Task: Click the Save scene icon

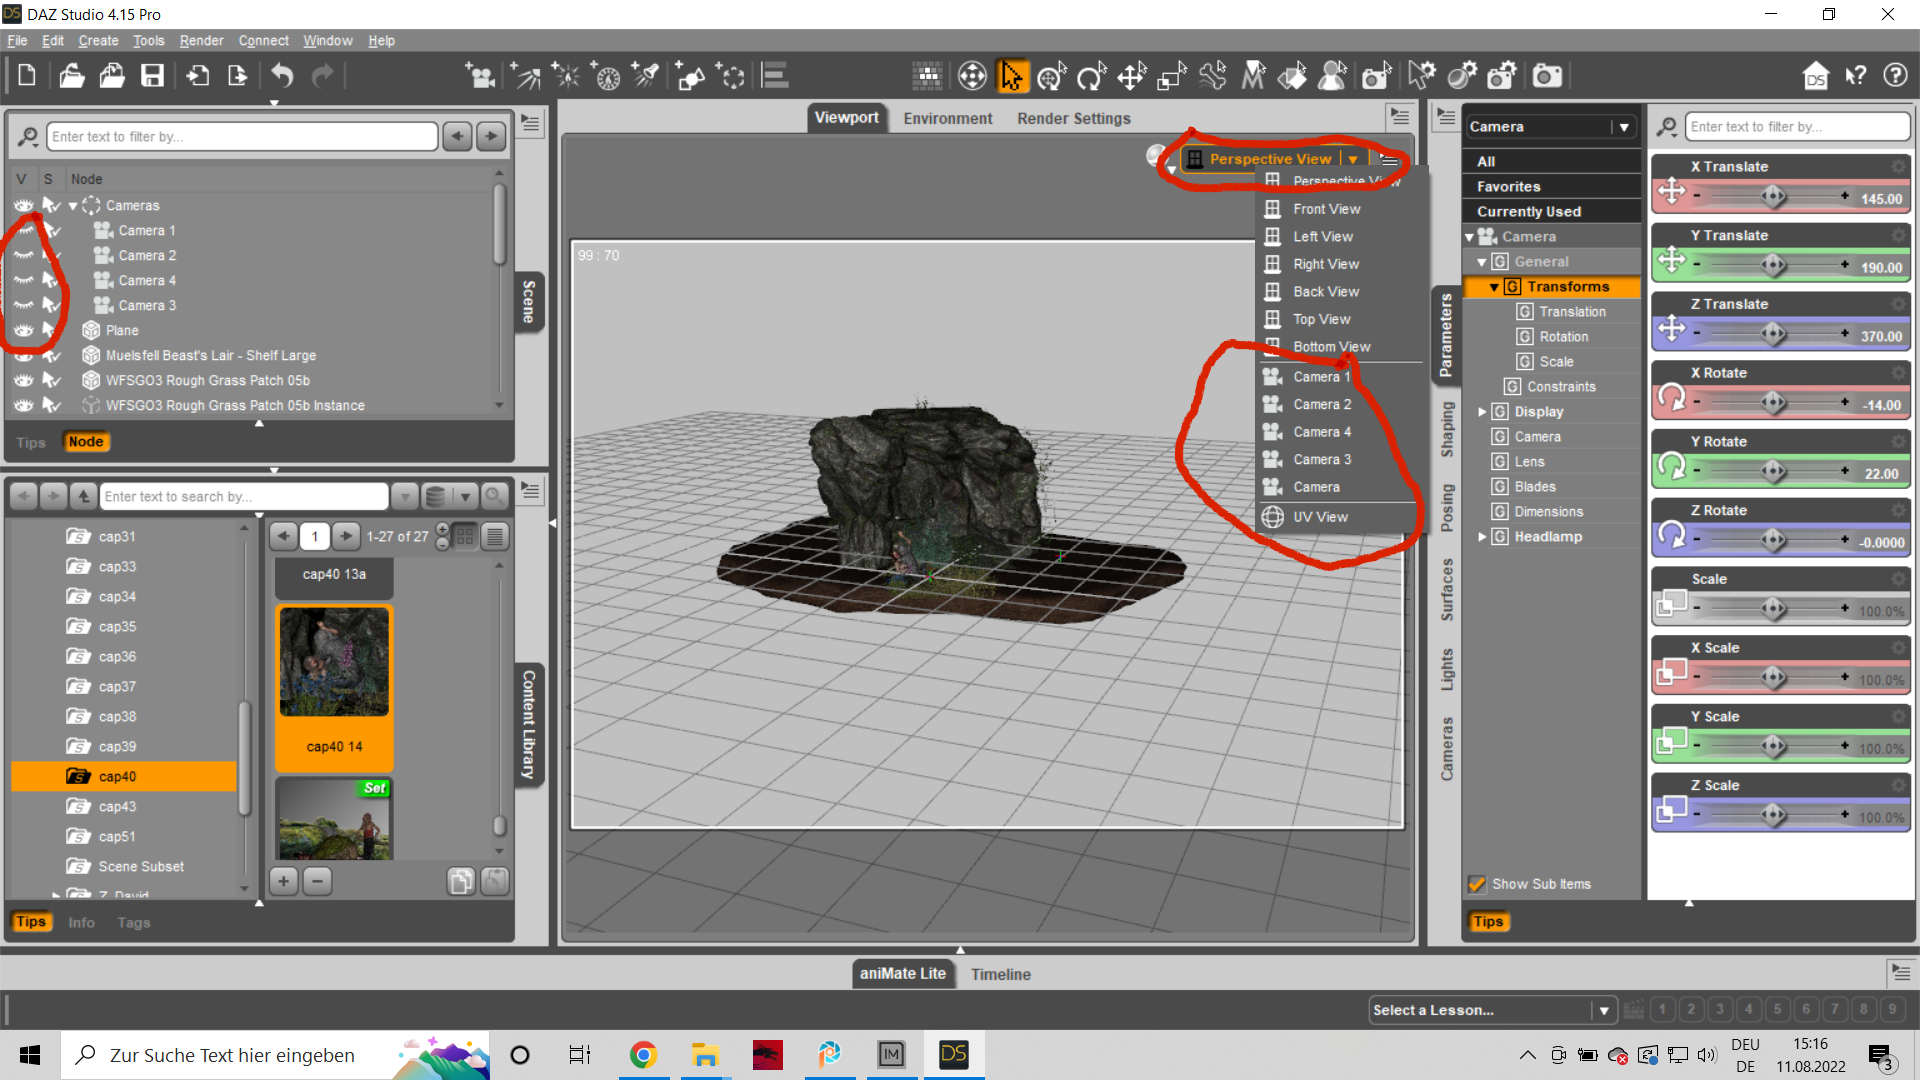Action: pyautogui.click(x=152, y=76)
